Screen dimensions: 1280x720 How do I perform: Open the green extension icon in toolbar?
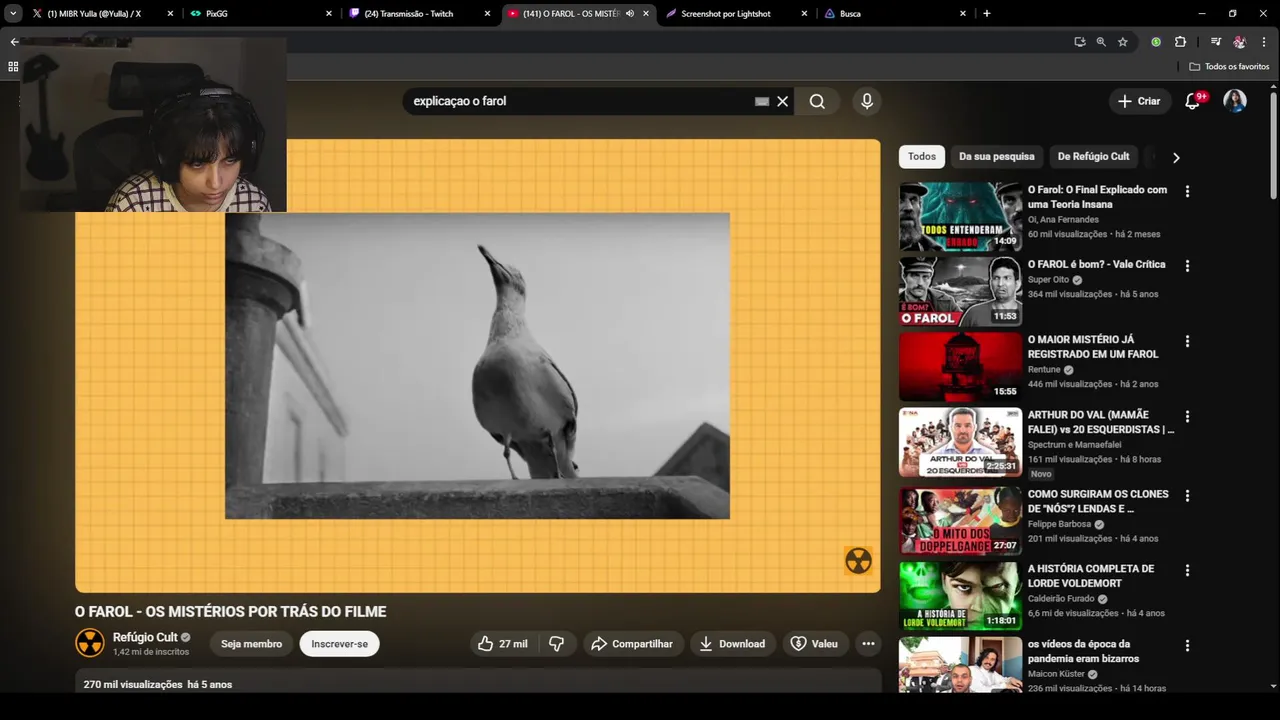click(x=1156, y=42)
